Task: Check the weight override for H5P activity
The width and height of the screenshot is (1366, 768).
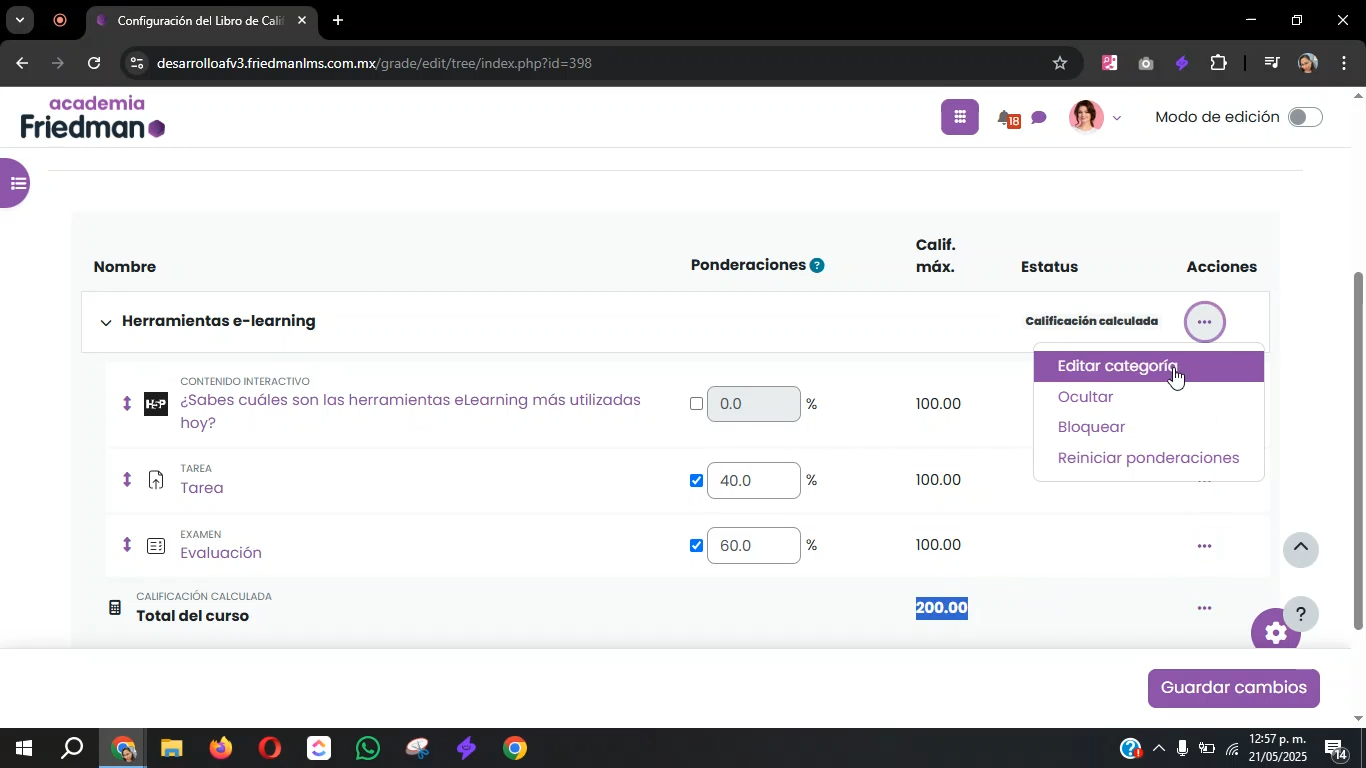Action: tap(697, 404)
